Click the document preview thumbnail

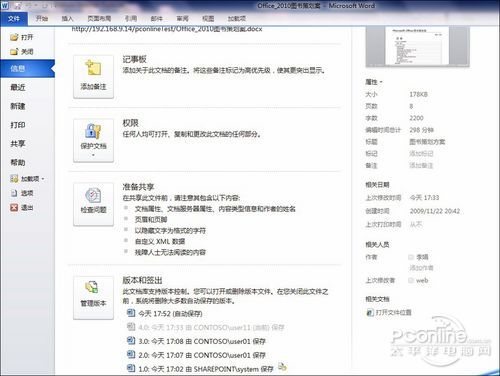417,47
